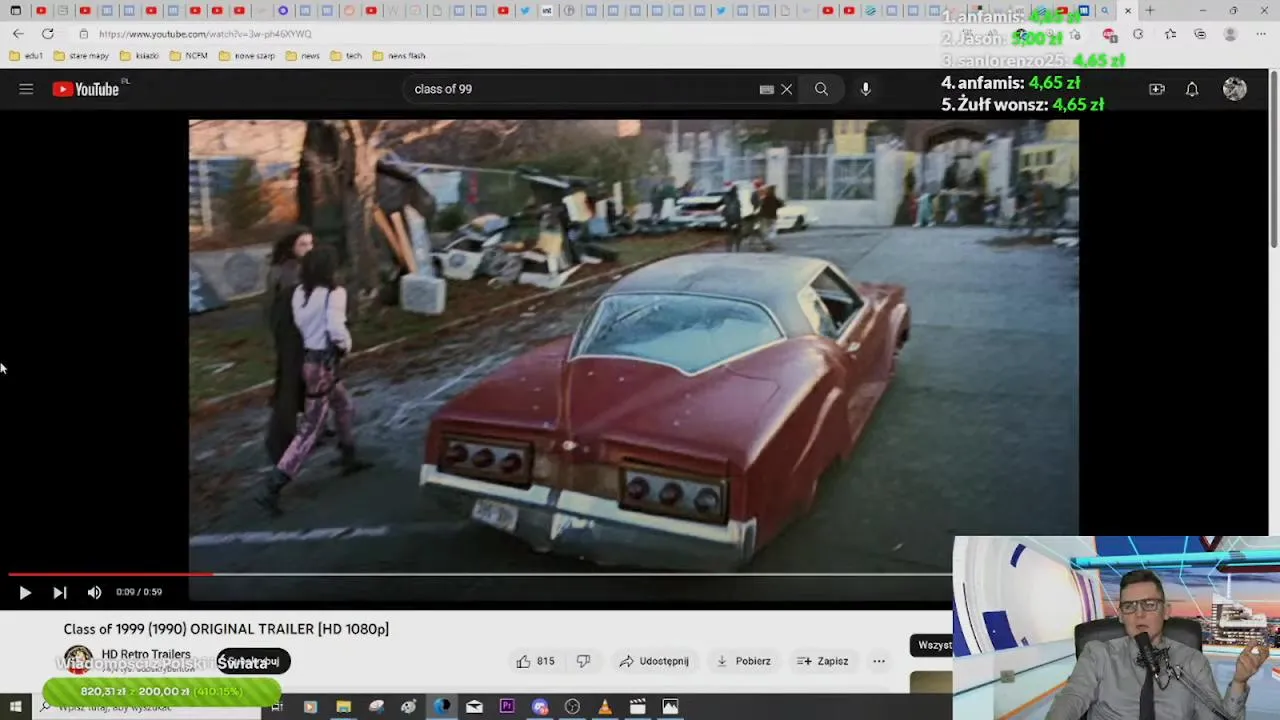The height and width of the screenshot is (720, 1280).
Task: Open the news flash bookmarks folder
Action: pos(399,56)
